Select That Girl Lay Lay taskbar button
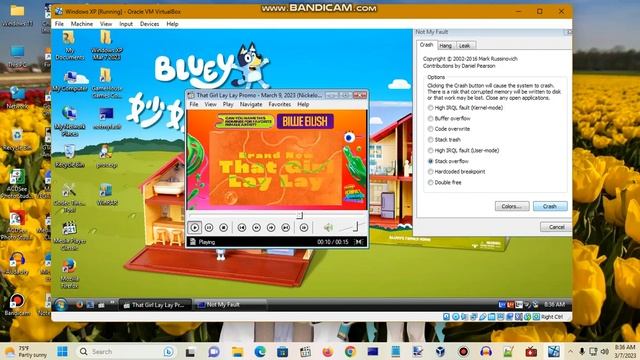Viewport: 640px width, 360px height. pos(155,305)
